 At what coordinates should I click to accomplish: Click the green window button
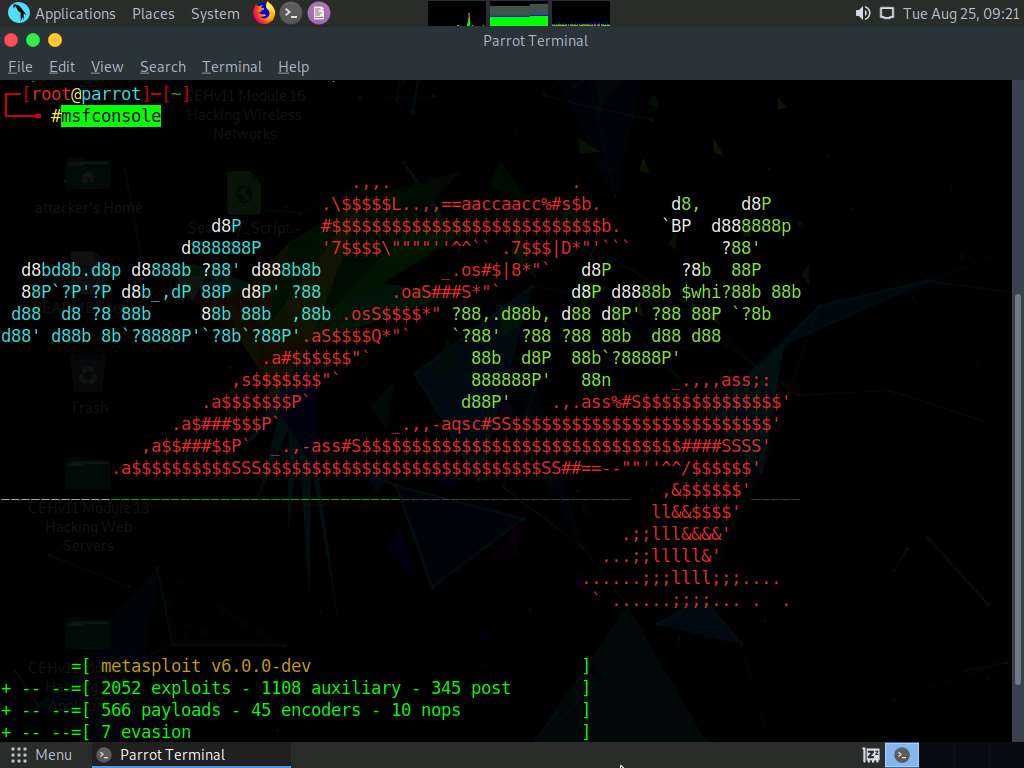(x=33, y=40)
